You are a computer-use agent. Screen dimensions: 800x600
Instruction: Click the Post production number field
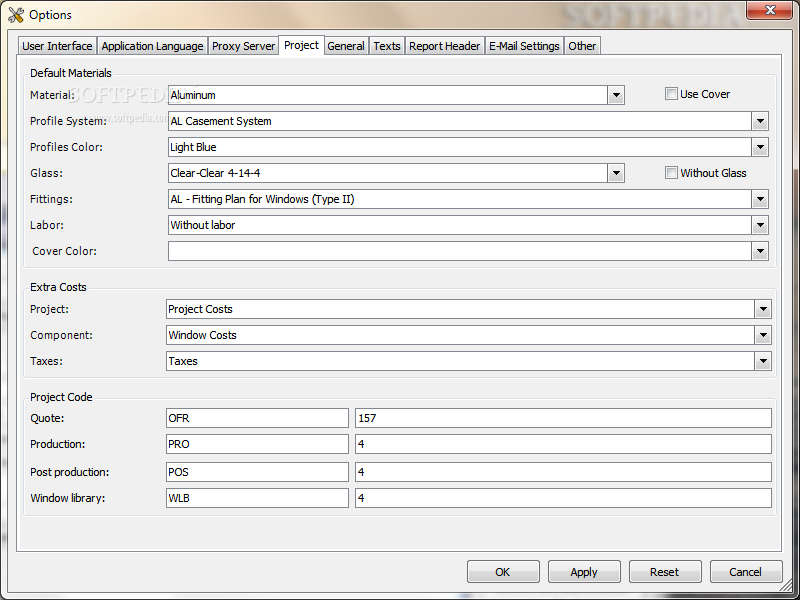tap(563, 472)
